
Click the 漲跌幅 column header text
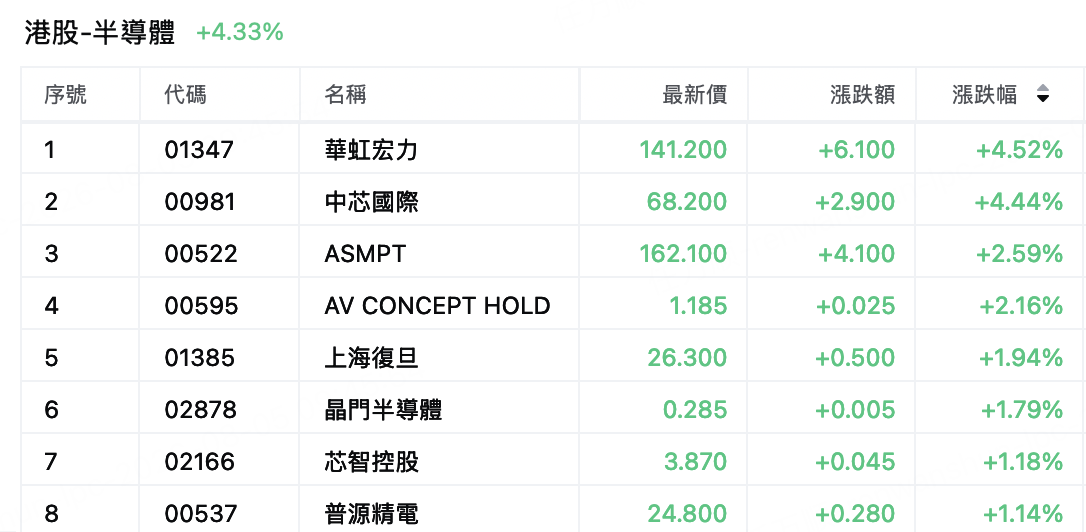click(x=984, y=94)
